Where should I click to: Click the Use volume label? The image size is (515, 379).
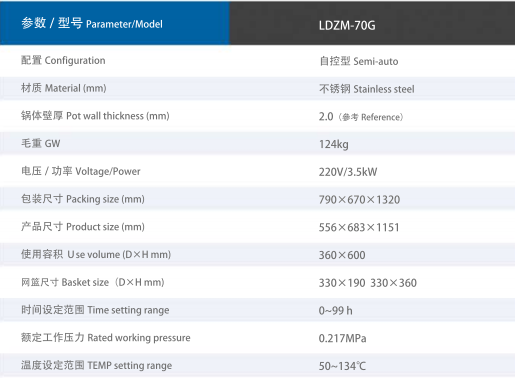click(x=96, y=254)
